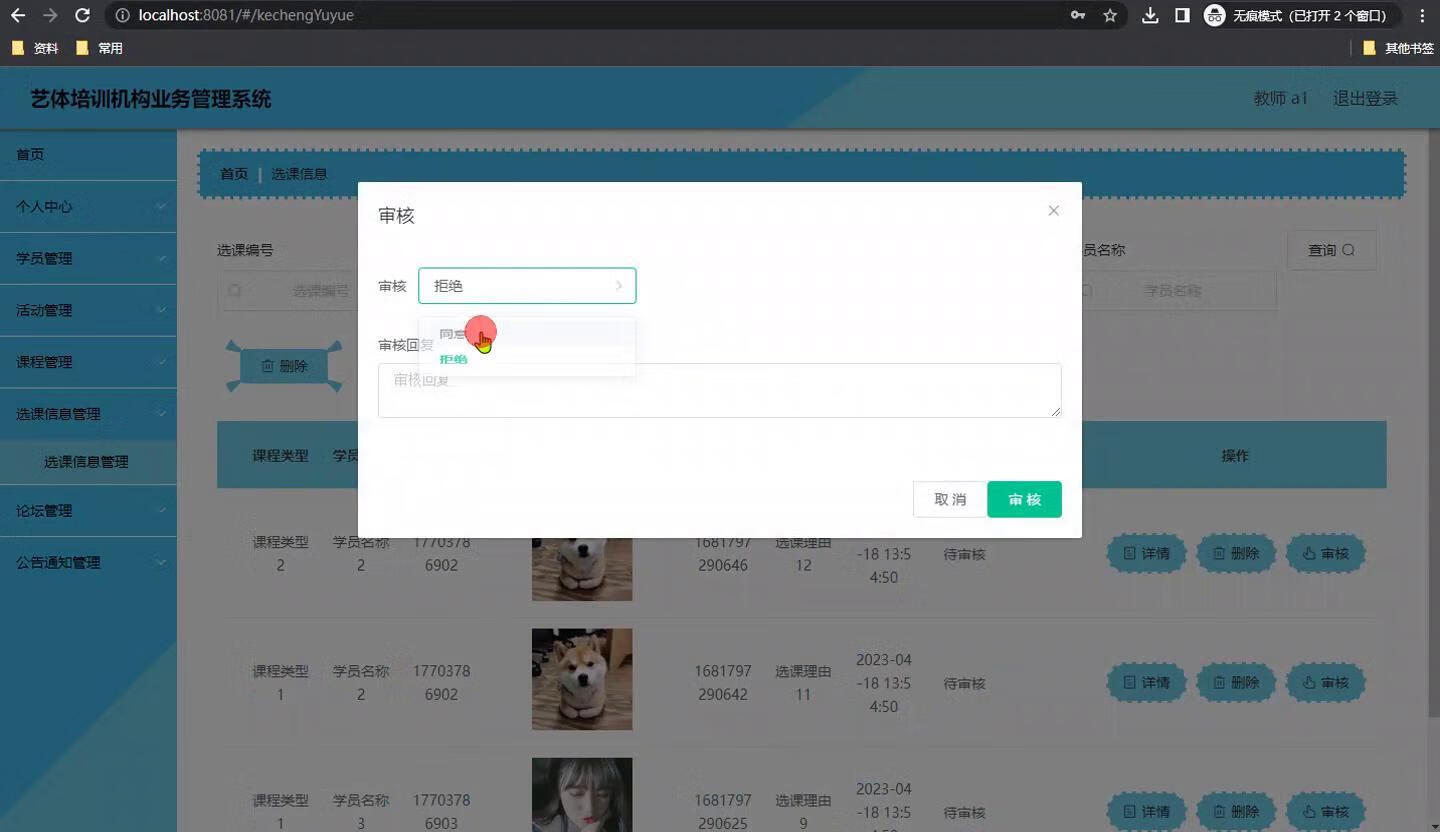Click the dog photo in the 1681797290646 row
Screen dimensions: 1440x832
point(582,569)
